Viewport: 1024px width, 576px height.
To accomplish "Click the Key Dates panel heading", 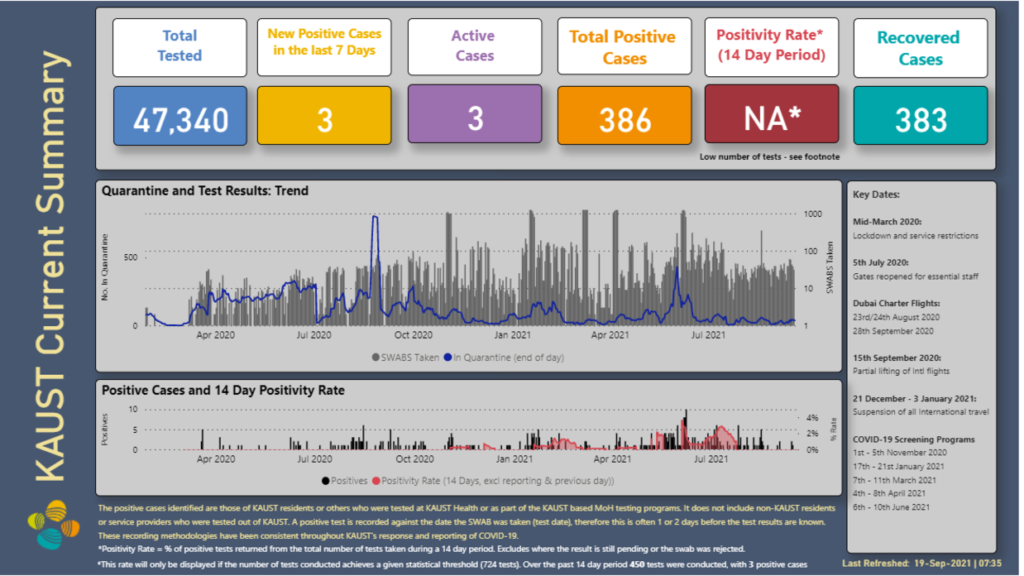I will 875,193.
